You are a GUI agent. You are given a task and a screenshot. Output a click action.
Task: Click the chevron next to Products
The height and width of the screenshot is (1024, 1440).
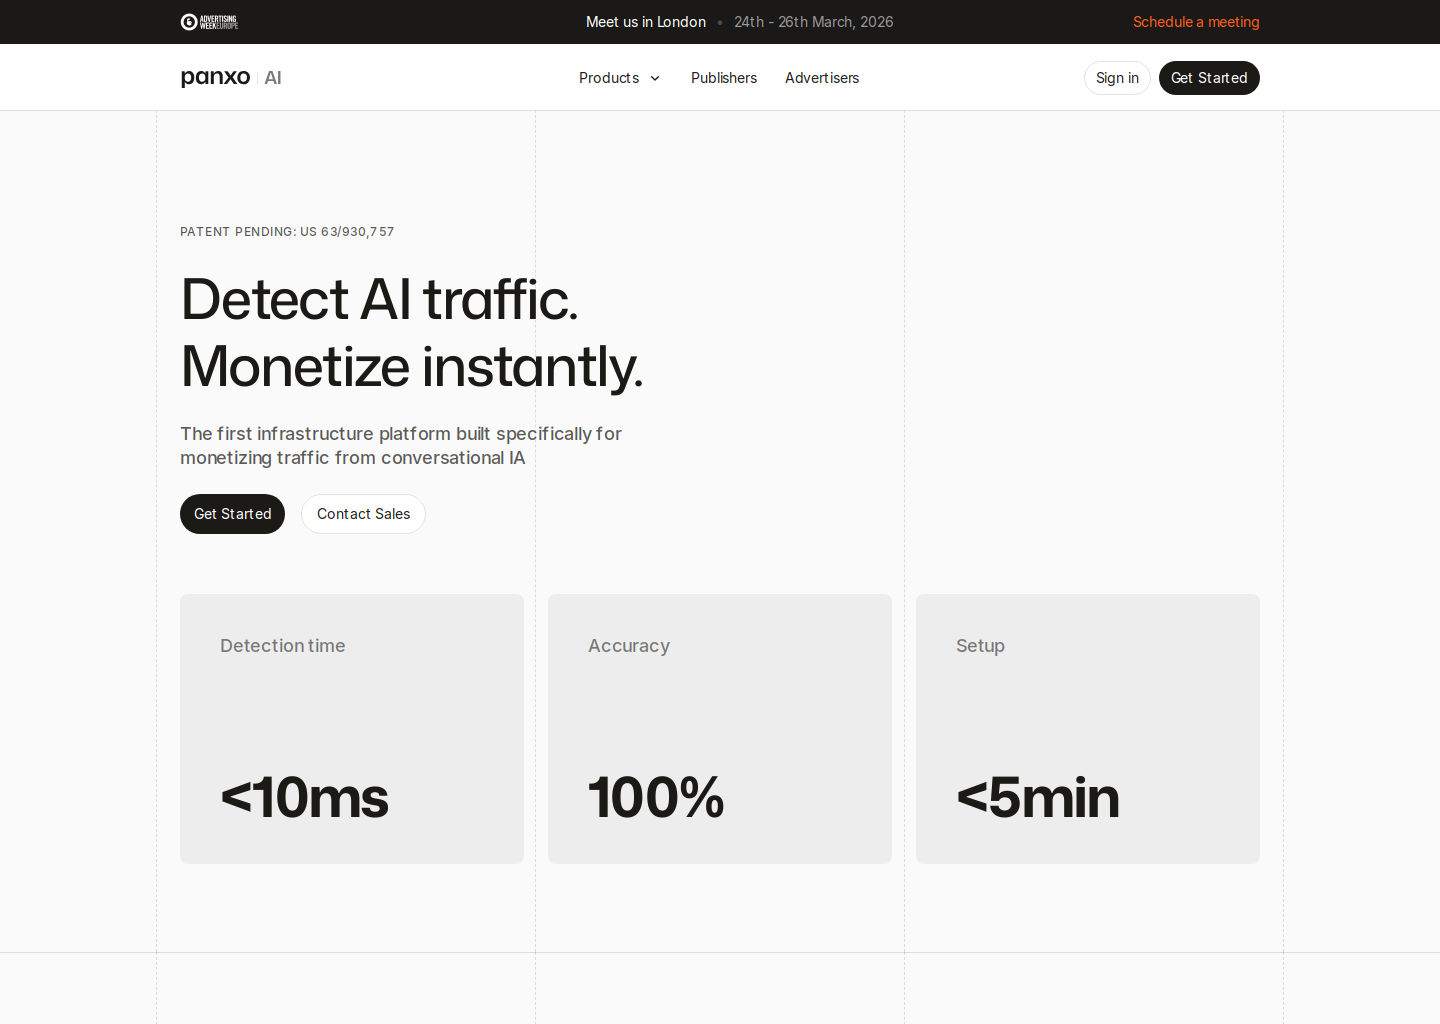[655, 78]
